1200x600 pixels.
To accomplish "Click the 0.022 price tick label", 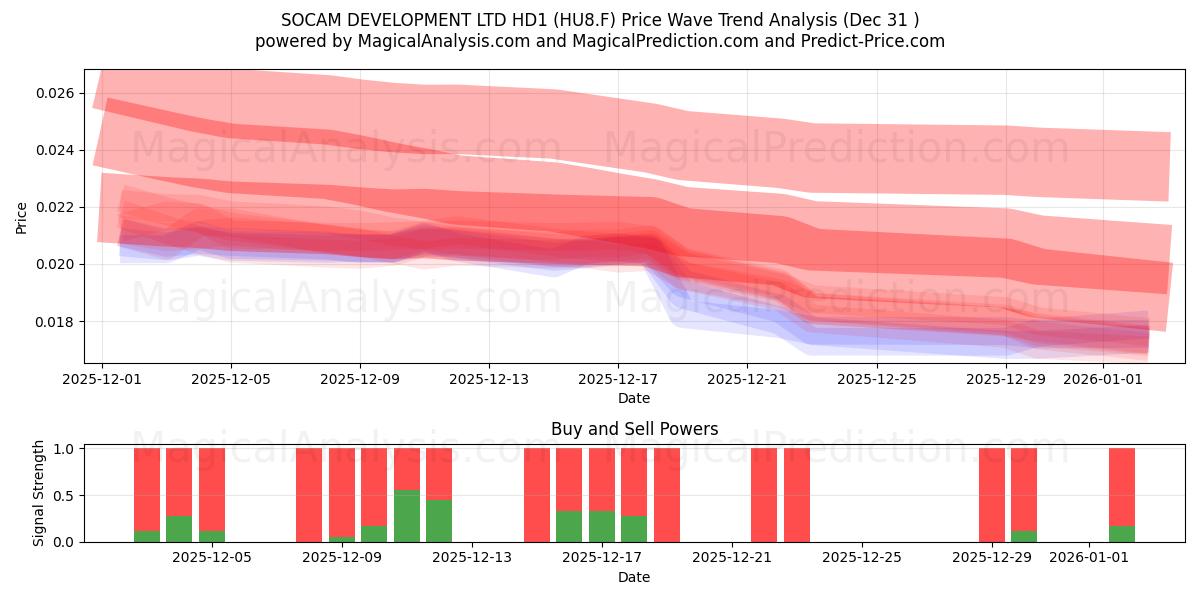I will [56, 207].
